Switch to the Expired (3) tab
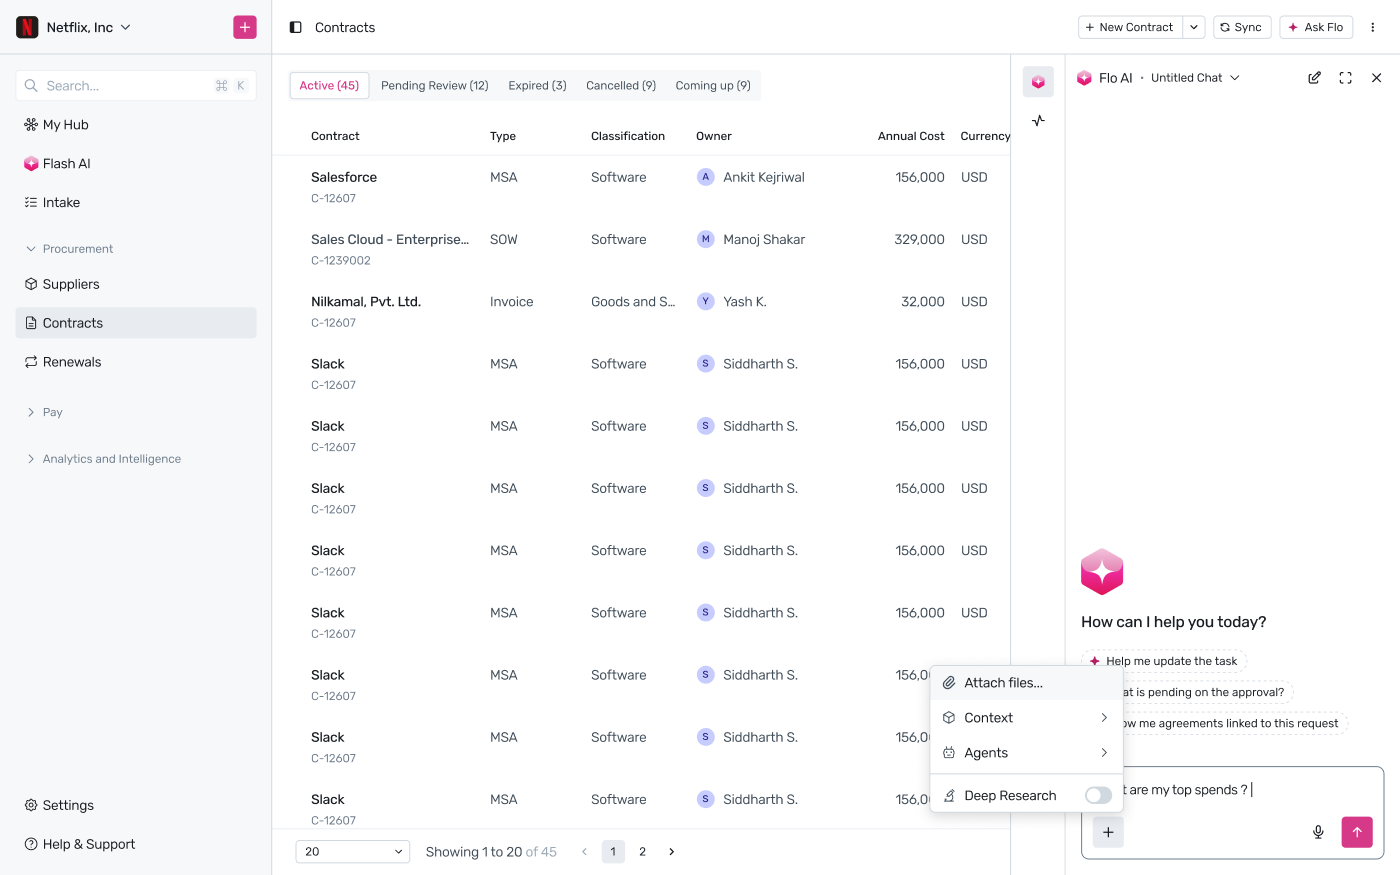Viewport: 1400px width, 875px height. coord(537,86)
